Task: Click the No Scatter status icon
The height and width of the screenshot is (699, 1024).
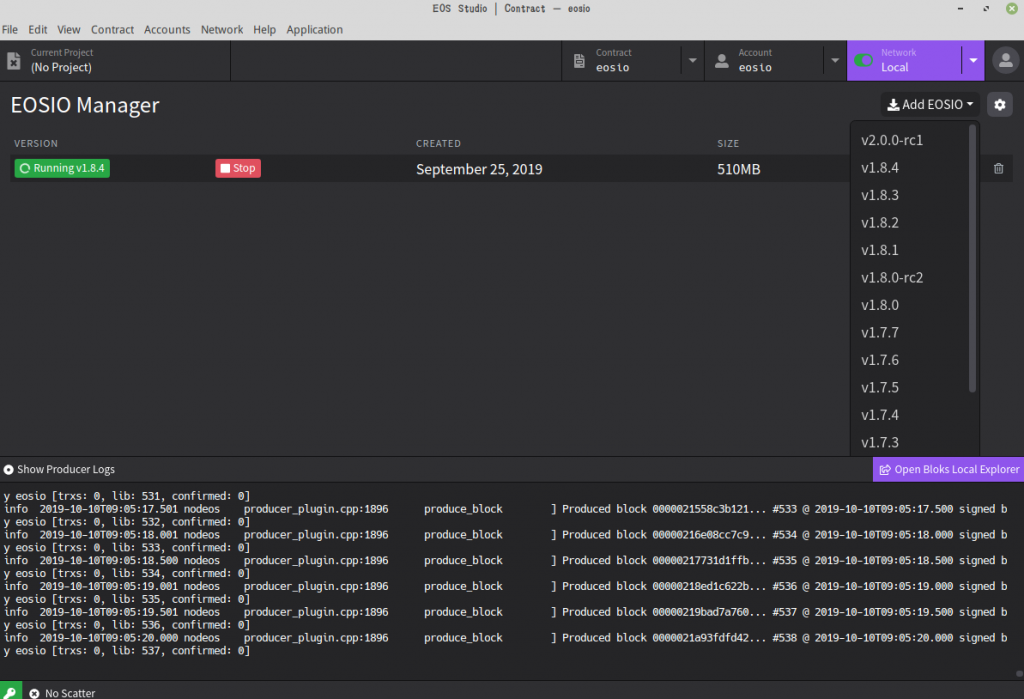Action: tap(35, 694)
